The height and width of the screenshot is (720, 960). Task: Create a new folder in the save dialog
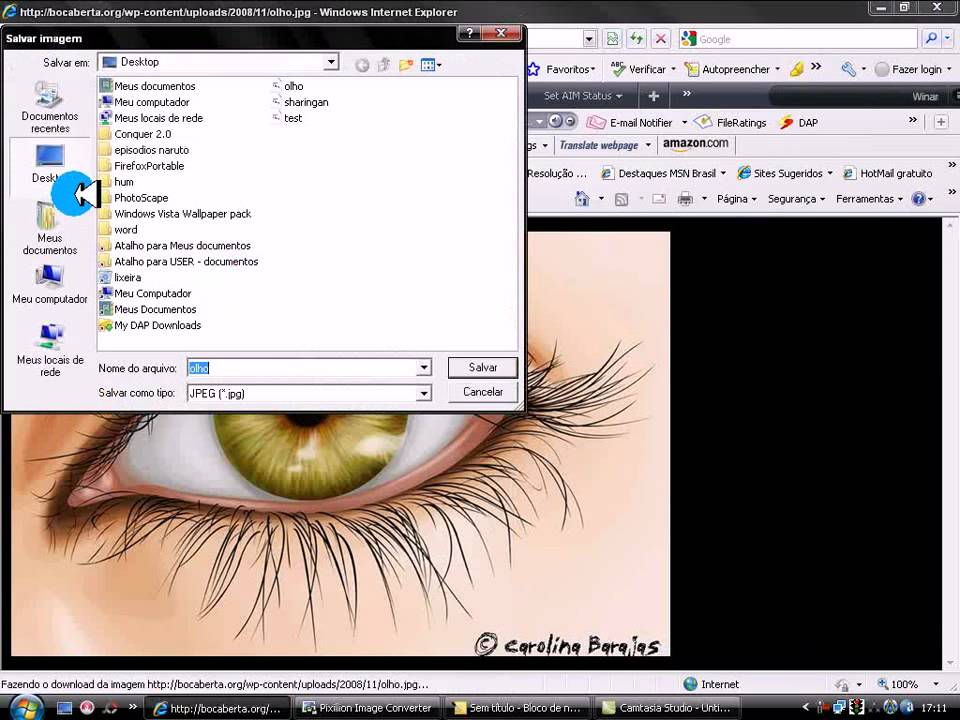[405, 64]
